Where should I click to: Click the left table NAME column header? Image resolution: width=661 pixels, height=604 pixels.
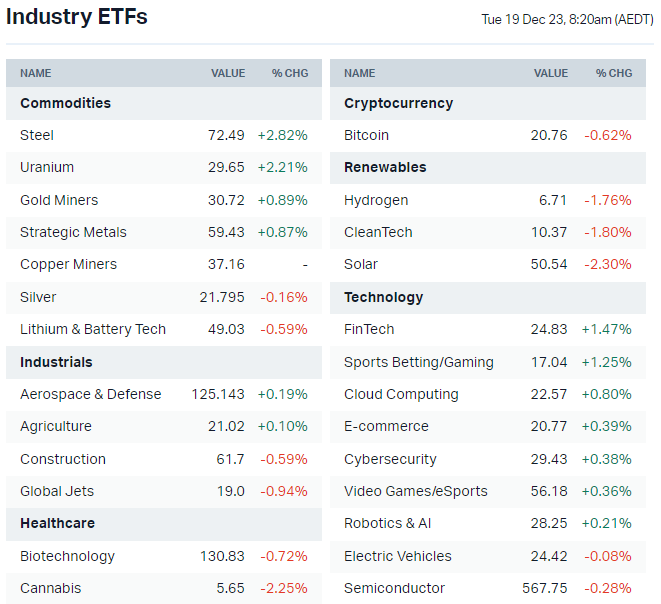(35, 73)
